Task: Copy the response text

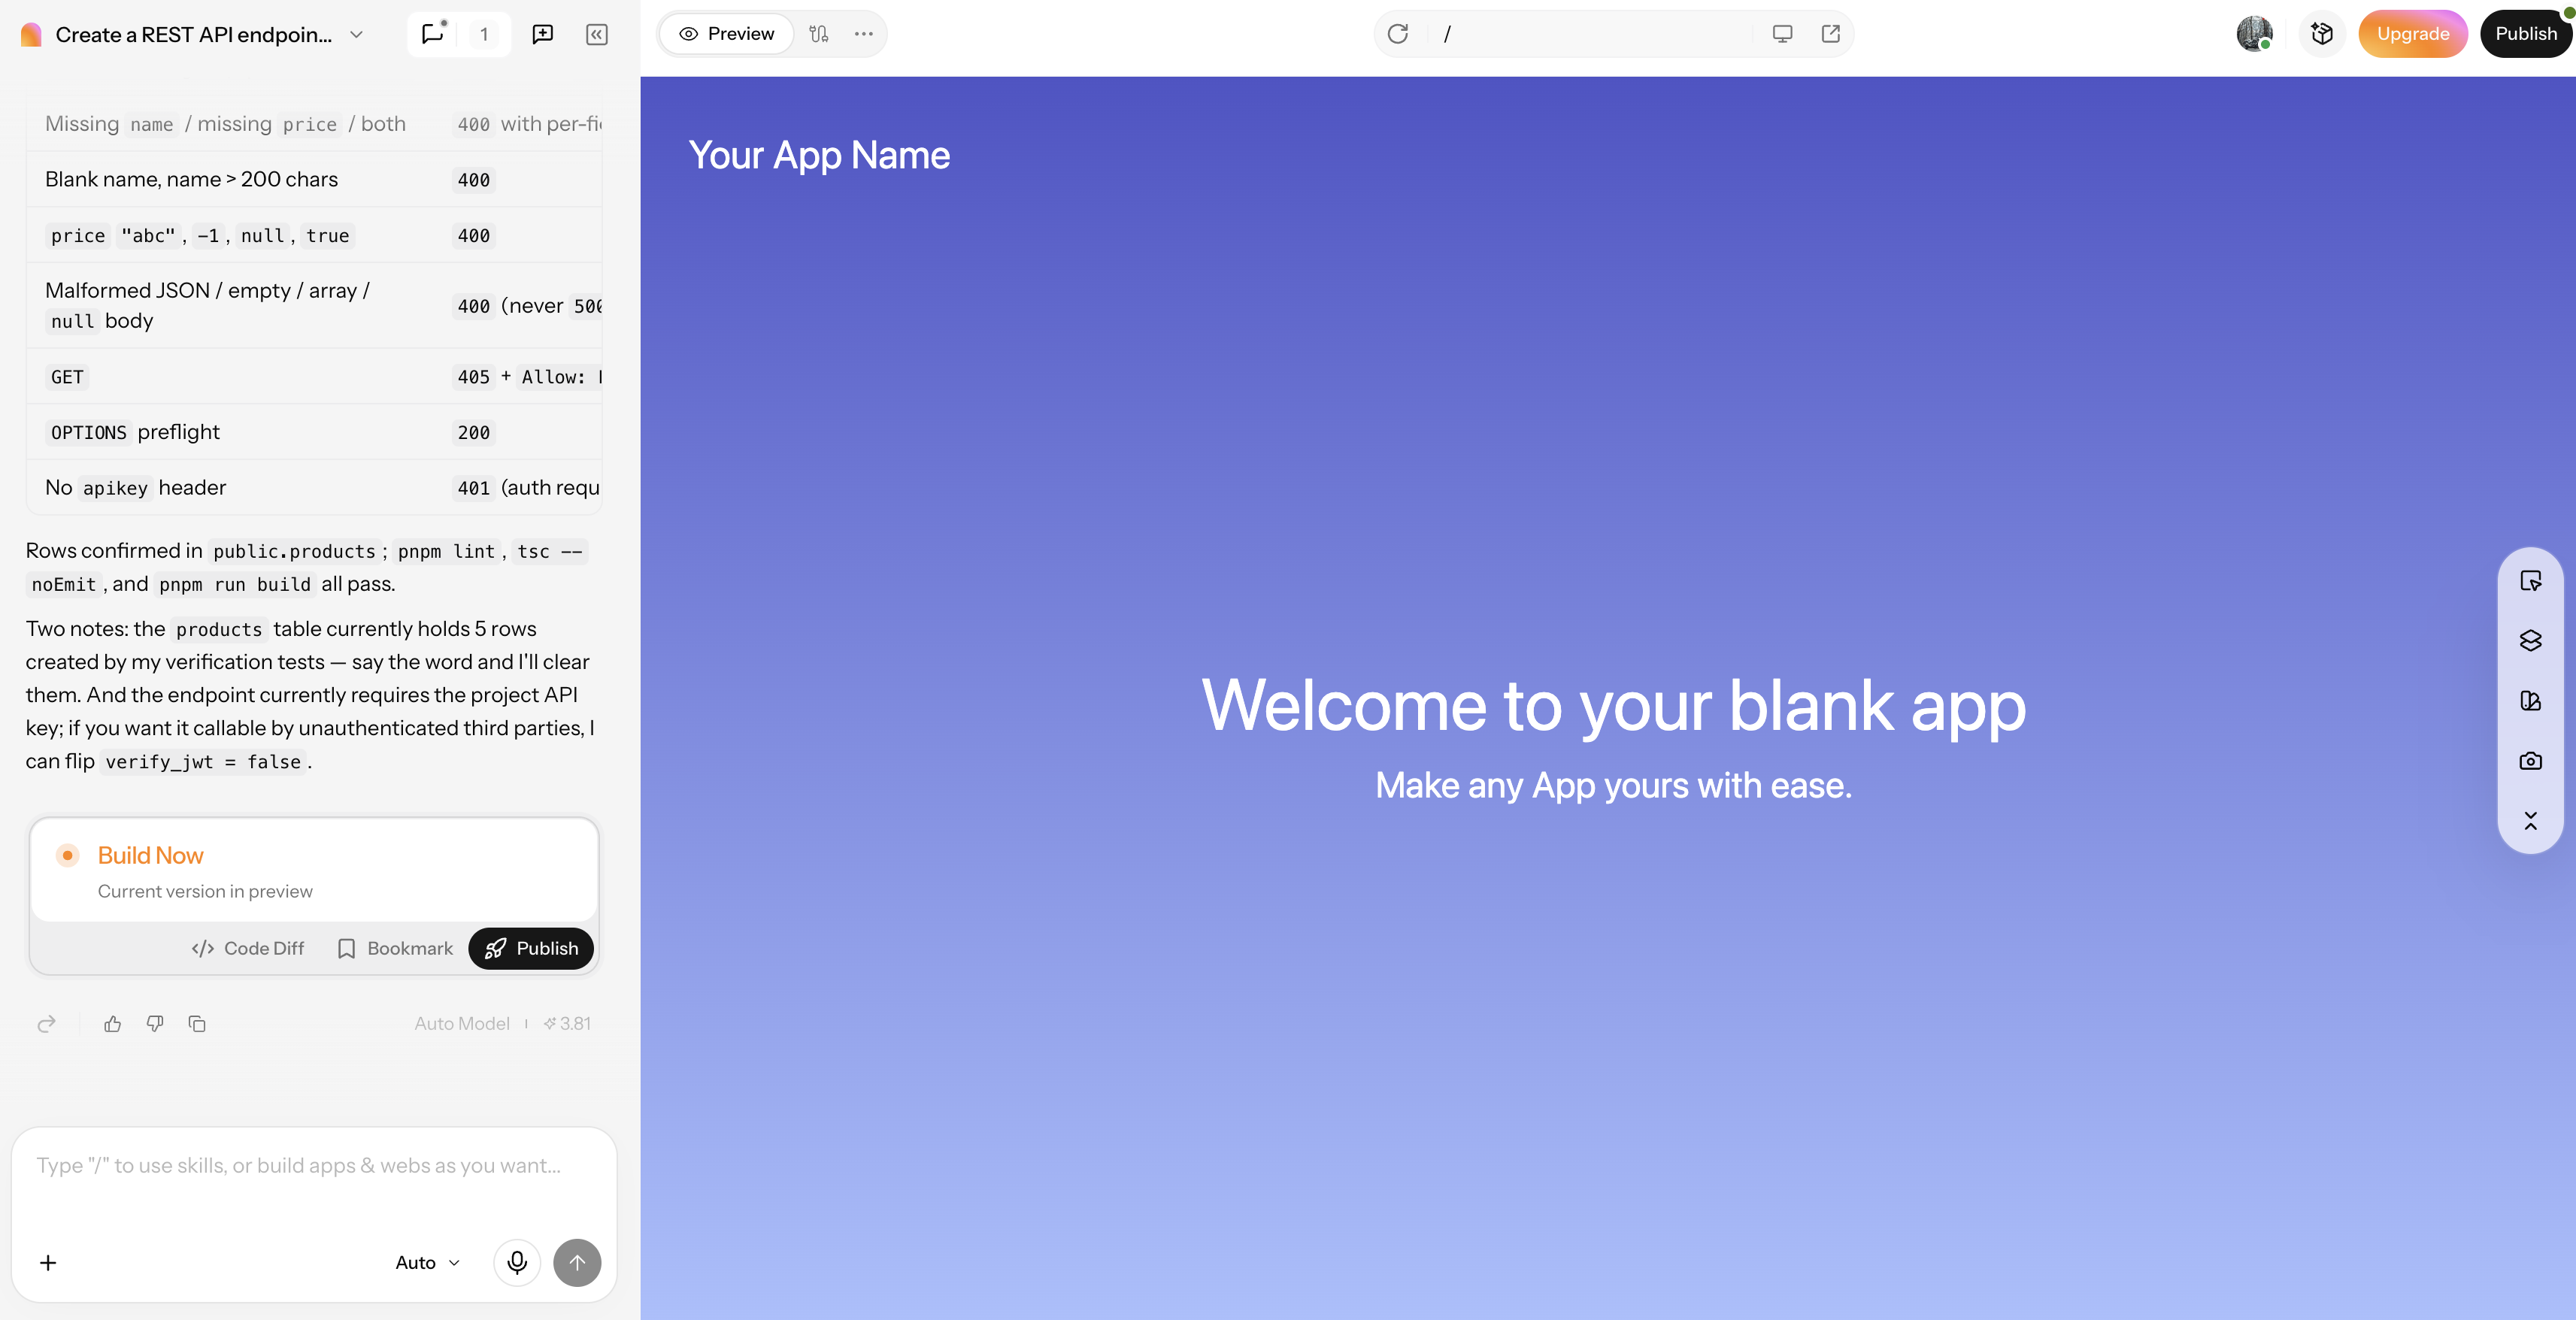Action: [197, 1024]
